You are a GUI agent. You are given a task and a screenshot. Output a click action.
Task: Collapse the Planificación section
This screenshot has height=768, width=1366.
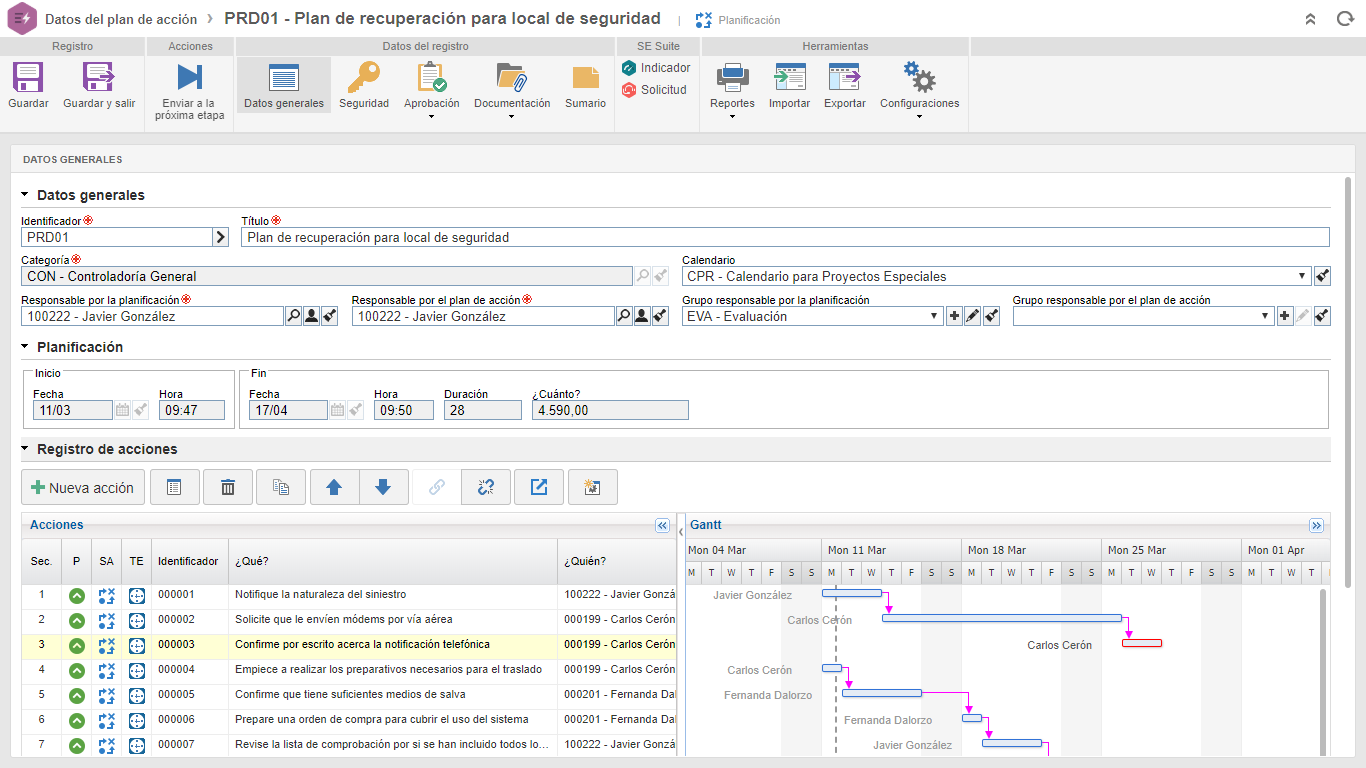click(25, 347)
